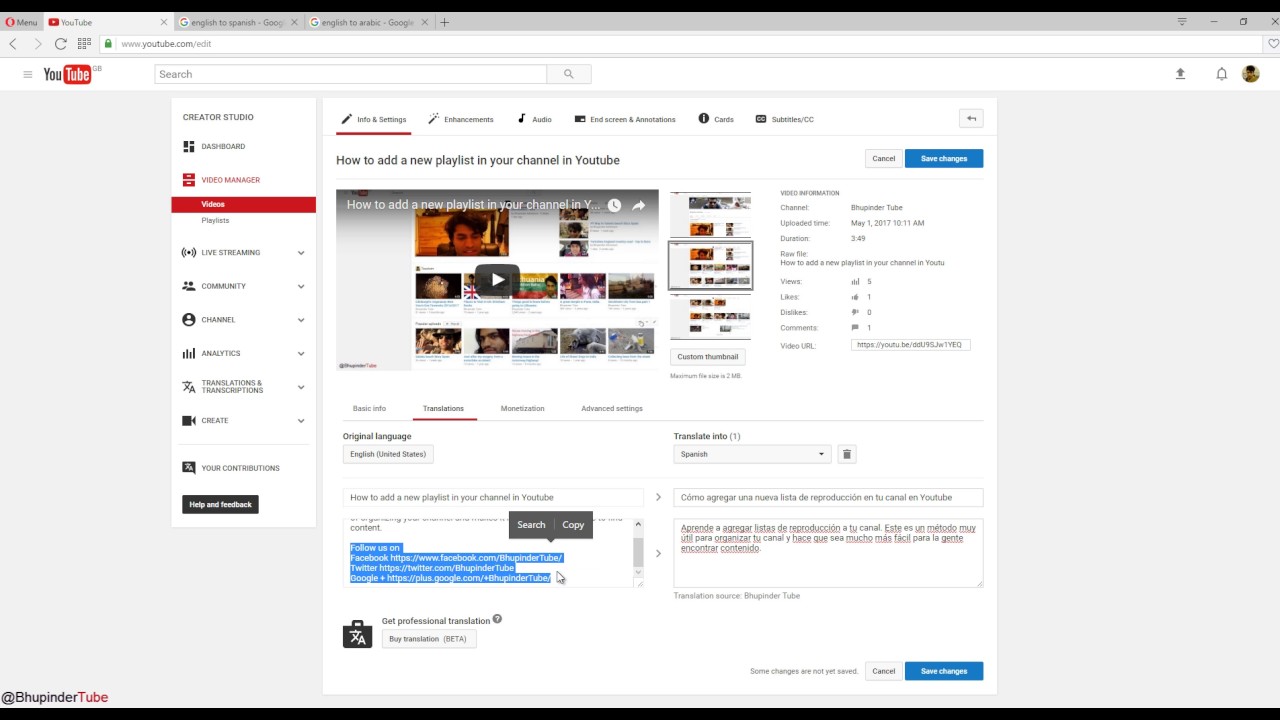Switch to Info & Settings tab
1280x720 pixels.
[x=373, y=119]
